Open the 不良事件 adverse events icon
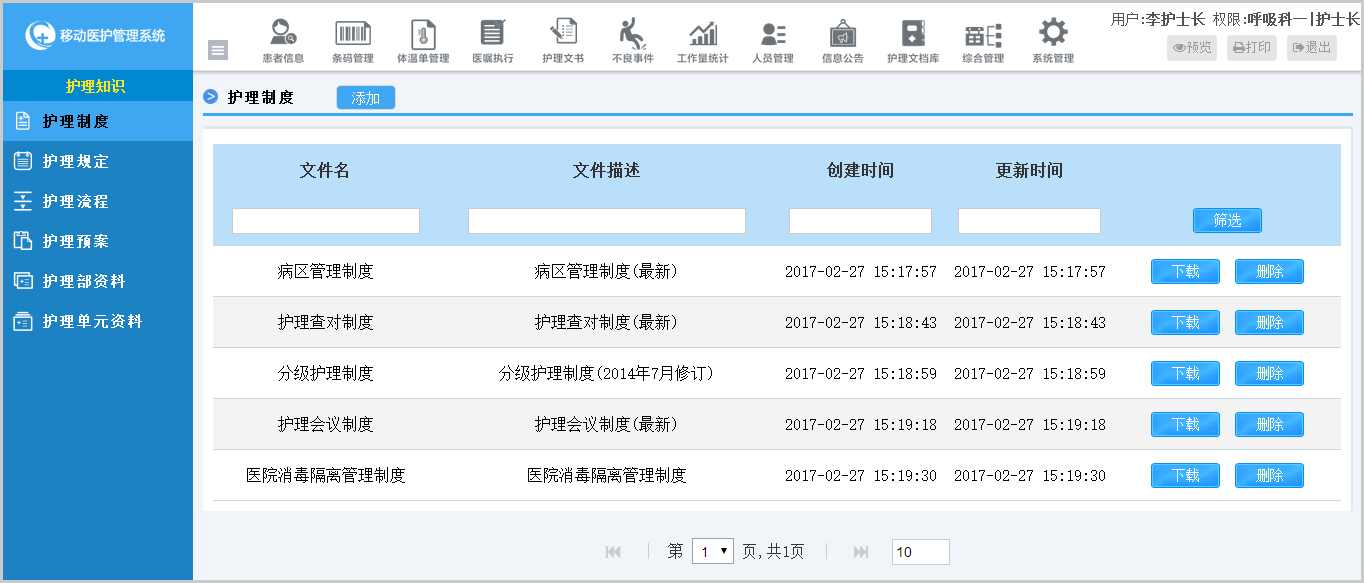This screenshot has height=583, width=1364. (632, 41)
